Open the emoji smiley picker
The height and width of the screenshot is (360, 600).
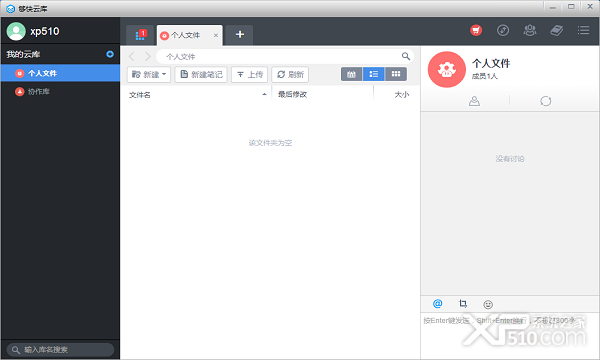[x=488, y=305]
